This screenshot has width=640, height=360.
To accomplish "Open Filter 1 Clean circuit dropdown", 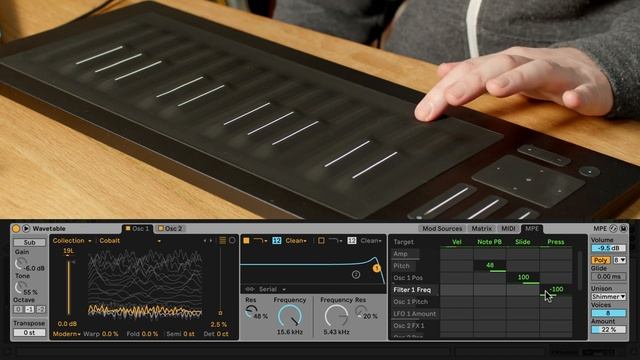I will click(x=296, y=241).
